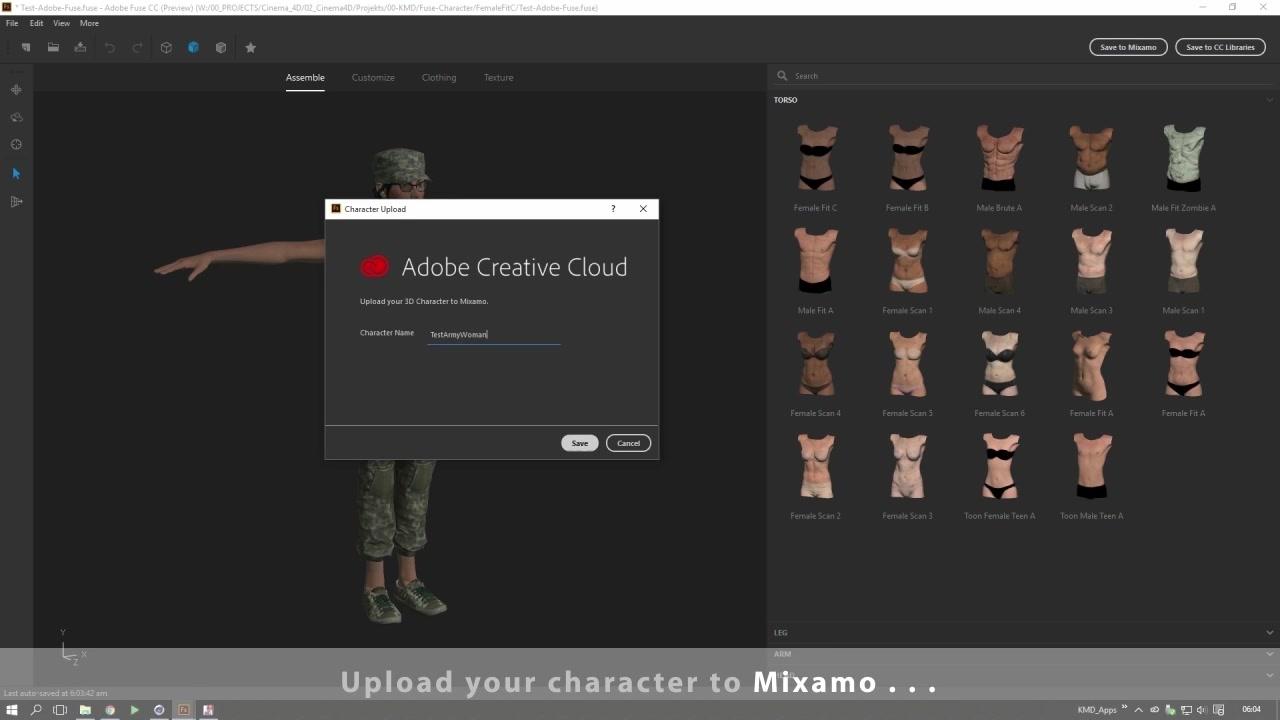Image resolution: width=1280 pixels, height=720 pixels.
Task: Select the Move tool in the left toolbar
Action: point(15,90)
